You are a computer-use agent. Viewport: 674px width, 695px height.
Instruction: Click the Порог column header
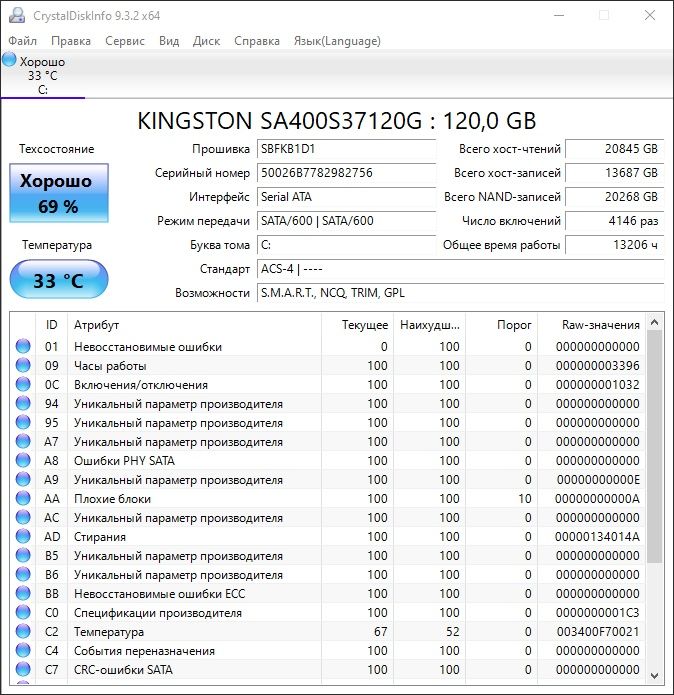click(x=502, y=325)
